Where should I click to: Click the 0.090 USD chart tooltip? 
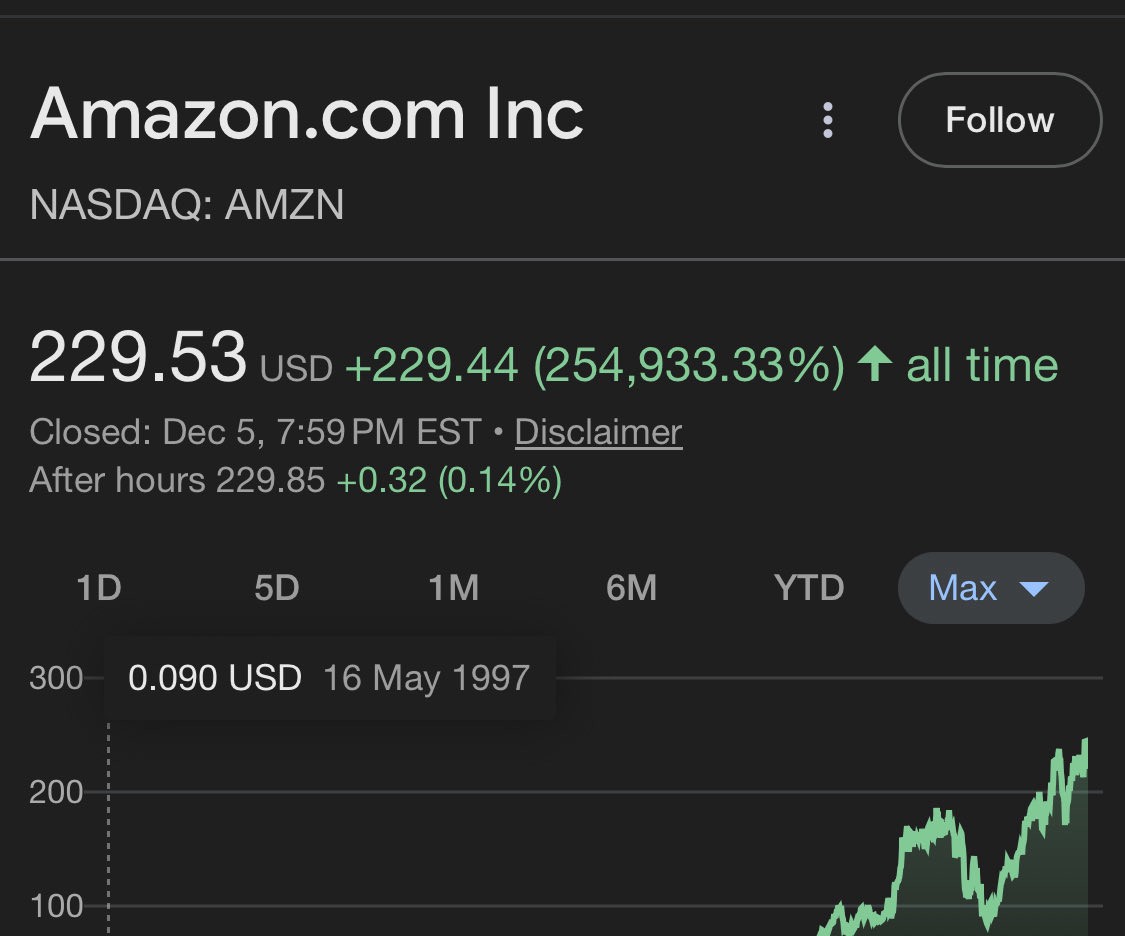[x=330, y=678]
